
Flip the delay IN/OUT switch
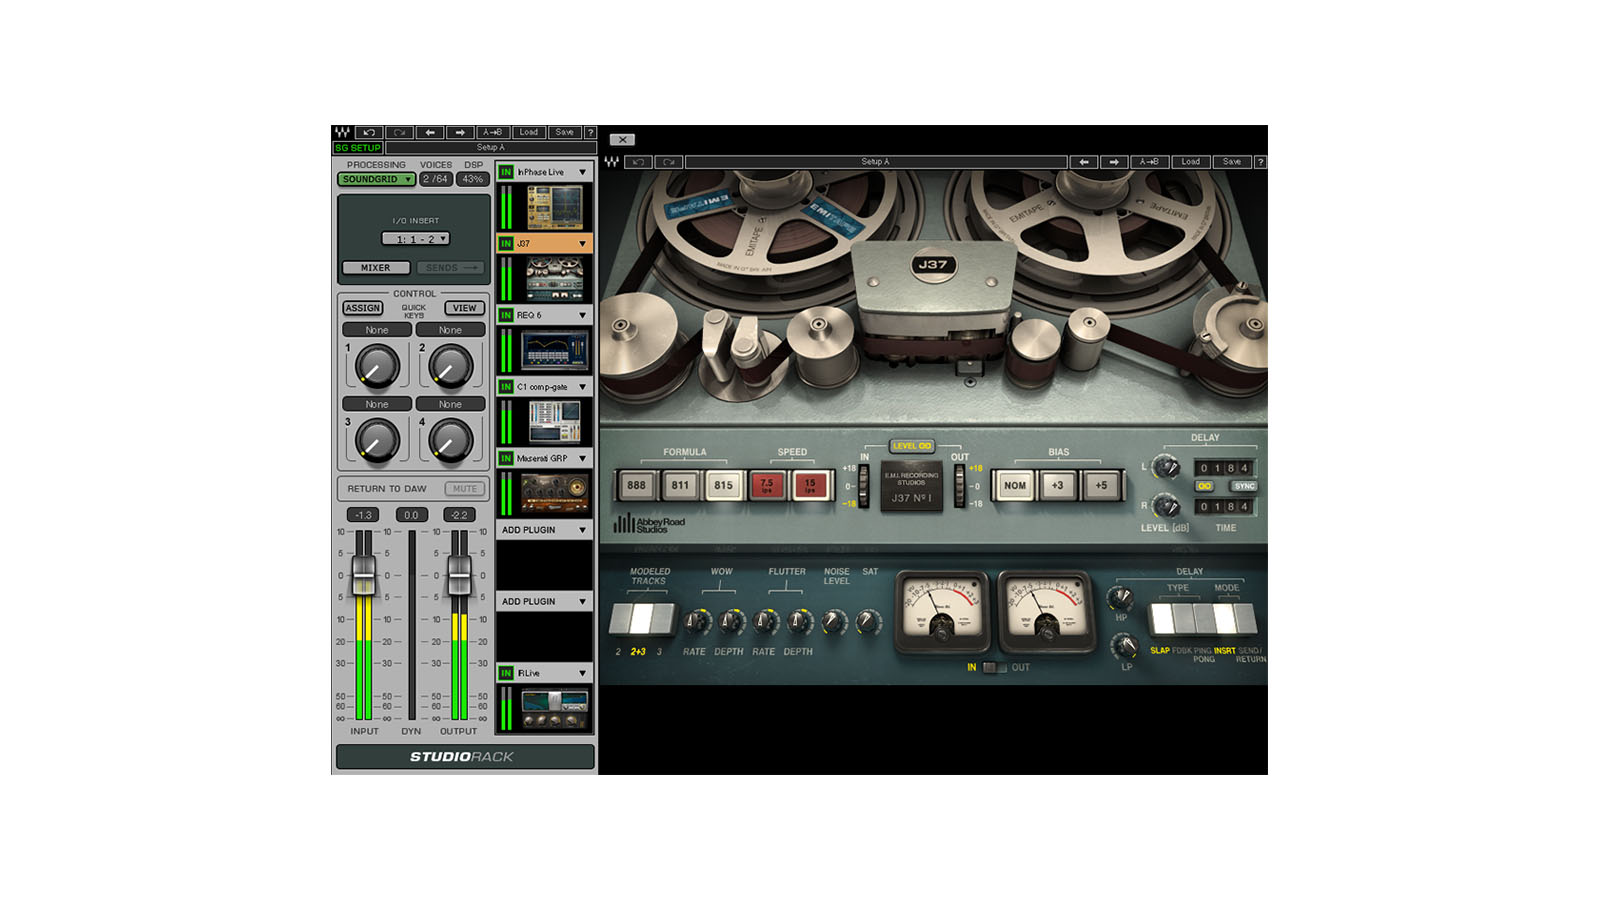pos(994,667)
